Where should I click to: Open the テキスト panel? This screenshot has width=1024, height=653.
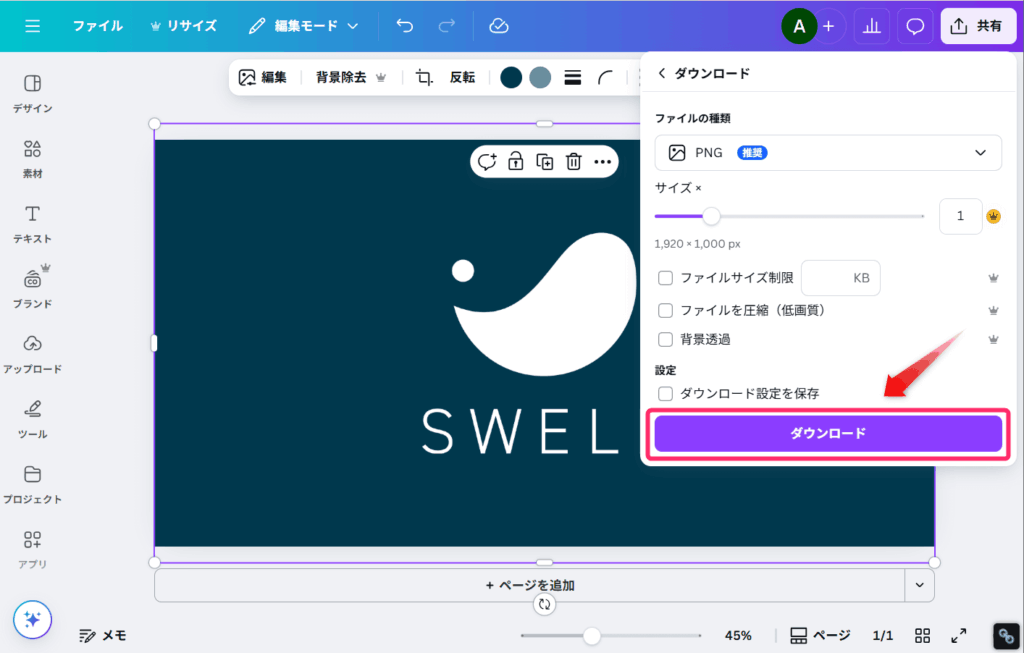(x=33, y=224)
